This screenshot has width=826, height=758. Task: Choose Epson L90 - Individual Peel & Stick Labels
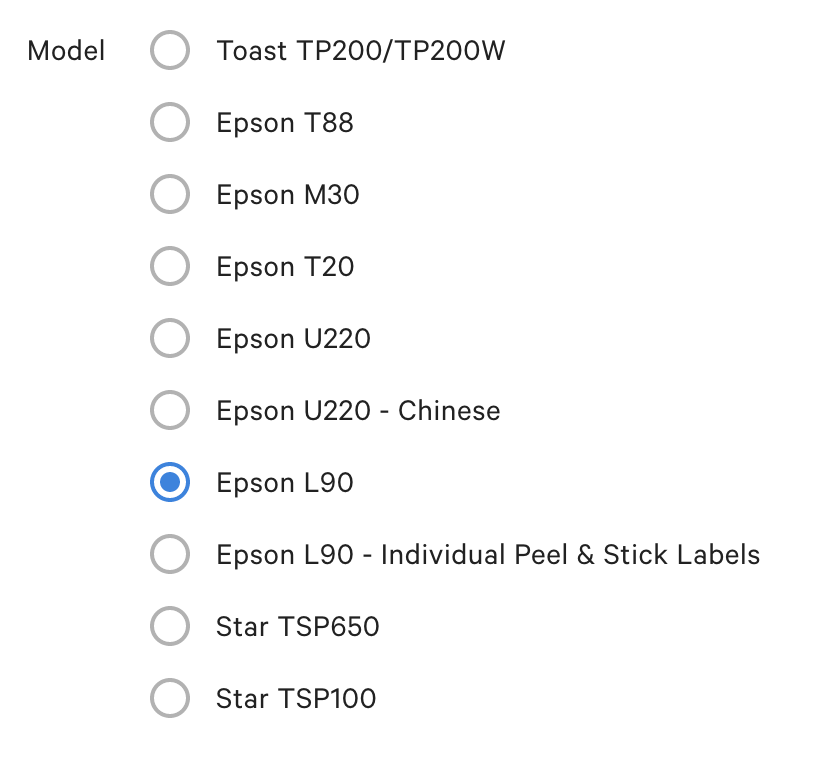[x=170, y=554]
